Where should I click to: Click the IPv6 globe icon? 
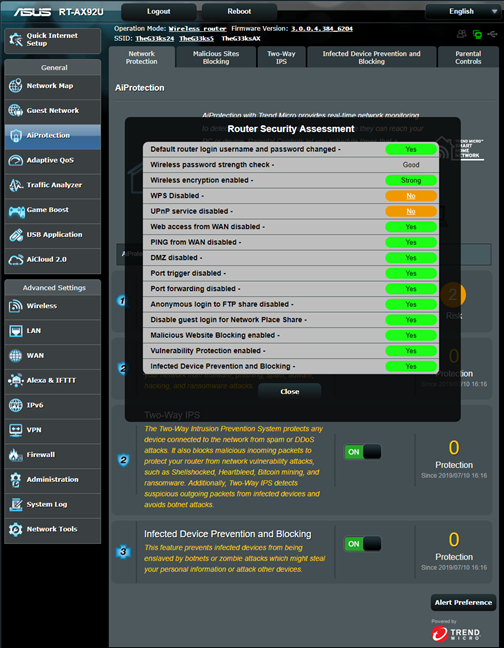click(x=16, y=405)
